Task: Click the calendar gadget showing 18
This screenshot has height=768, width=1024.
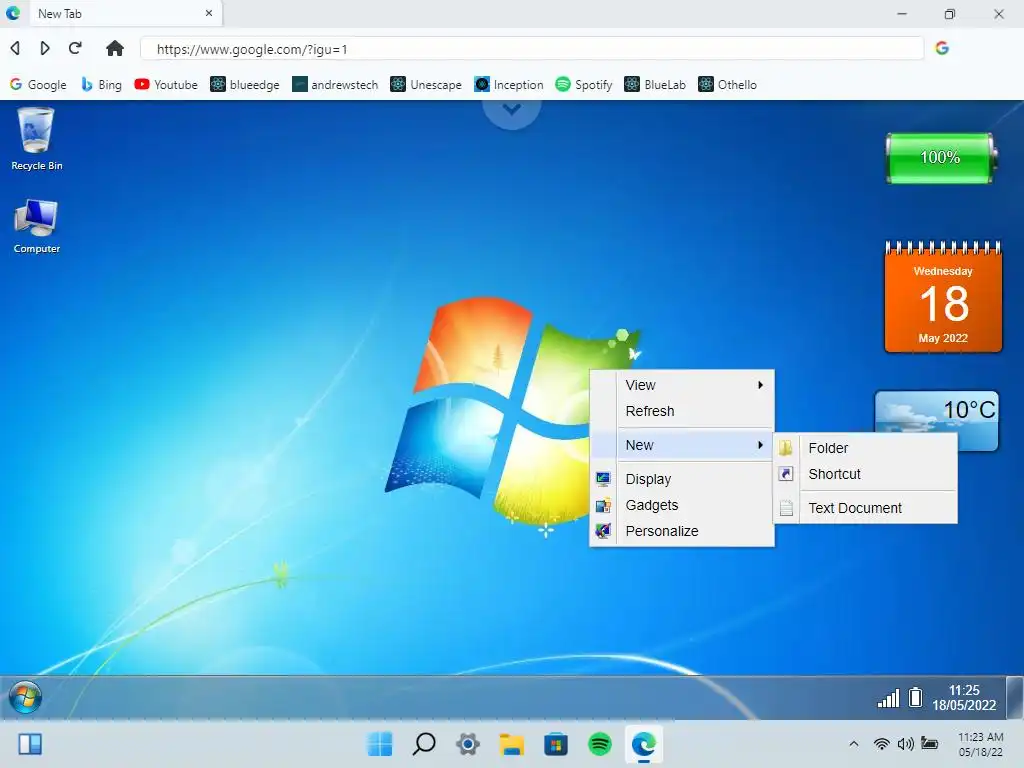Action: (943, 297)
